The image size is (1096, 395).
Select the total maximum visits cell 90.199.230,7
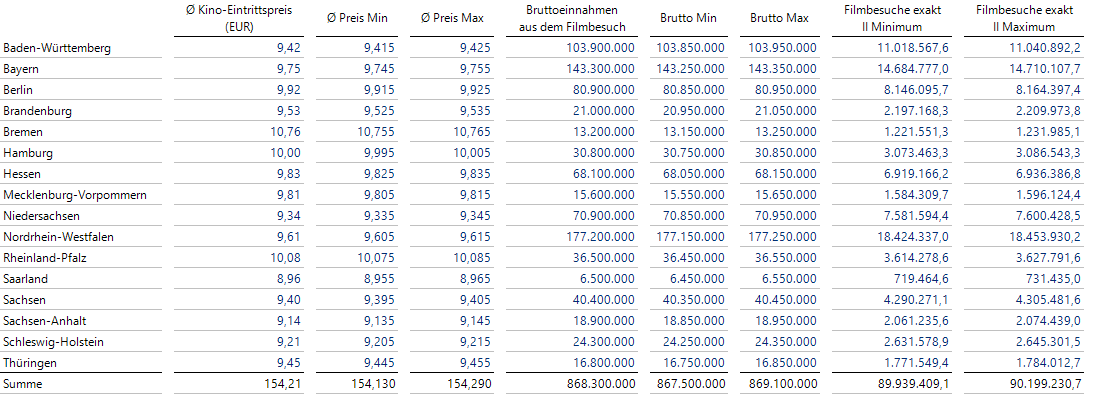[x=1042, y=384]
